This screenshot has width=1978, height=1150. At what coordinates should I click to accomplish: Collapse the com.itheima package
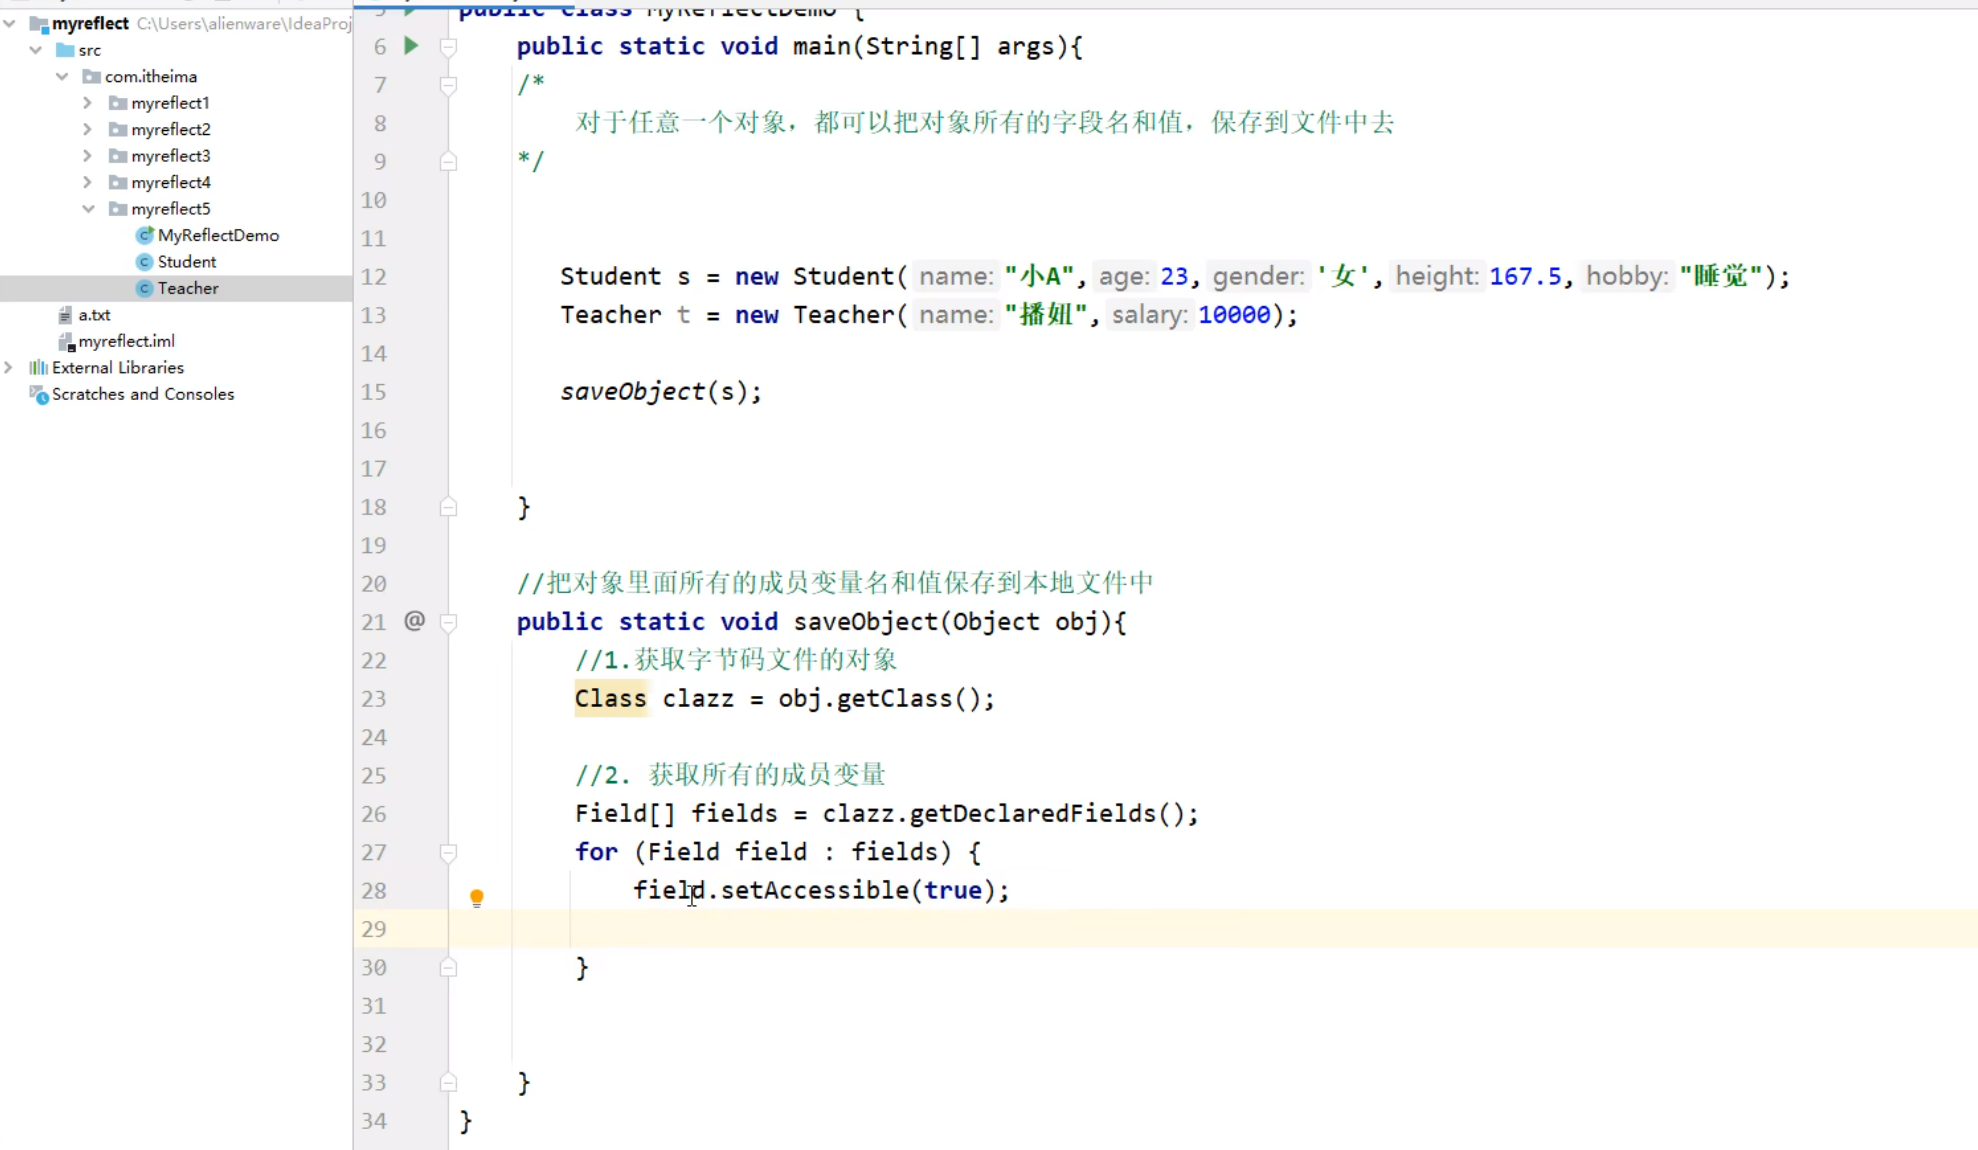(62, 77)
